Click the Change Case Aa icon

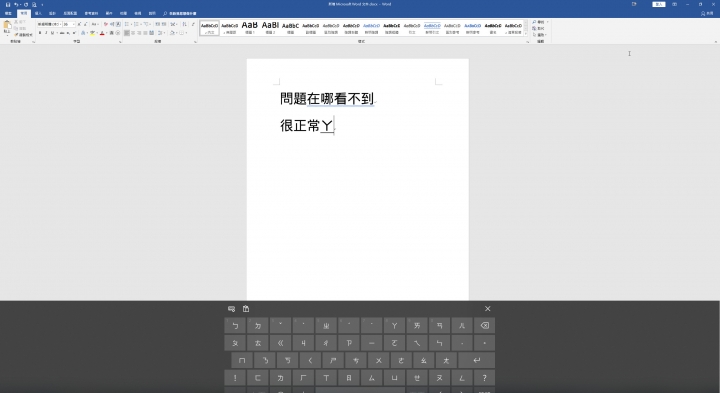[95, 24]
